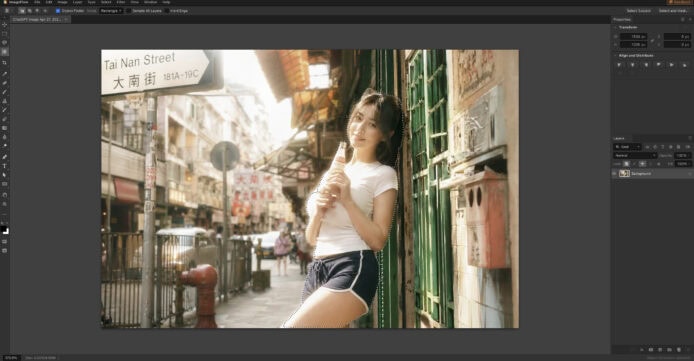Click the Select Subject button
This screenshot has height=361, width=694.
638,11
